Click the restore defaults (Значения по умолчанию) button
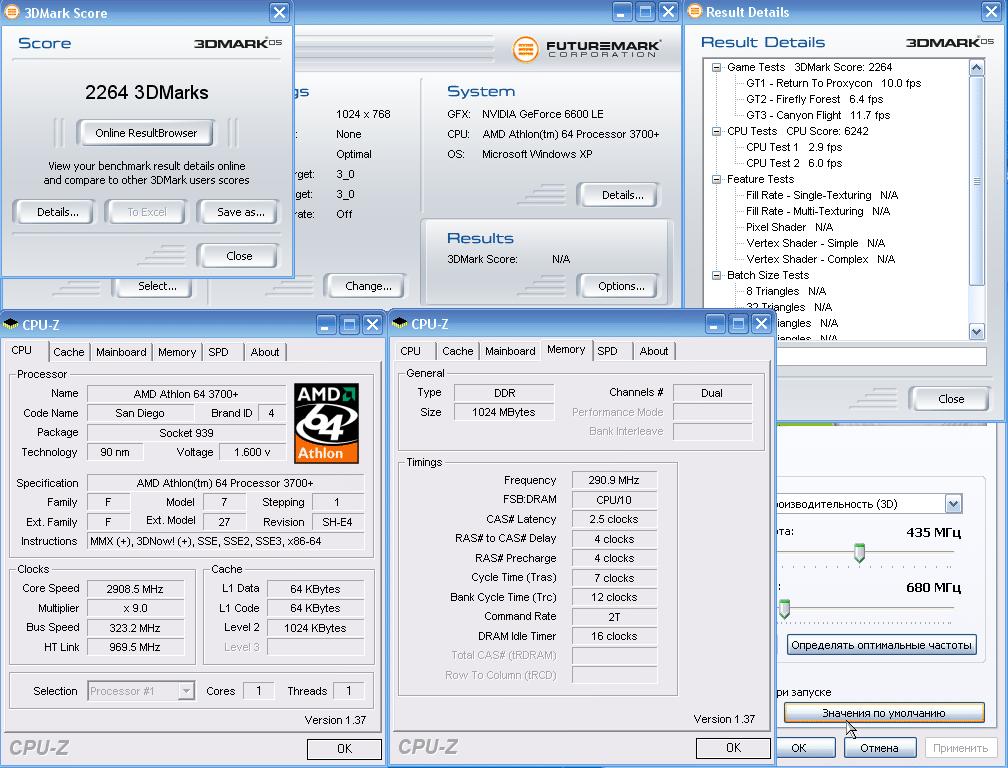Screen dimensions: 1008x768 (884, 713)
